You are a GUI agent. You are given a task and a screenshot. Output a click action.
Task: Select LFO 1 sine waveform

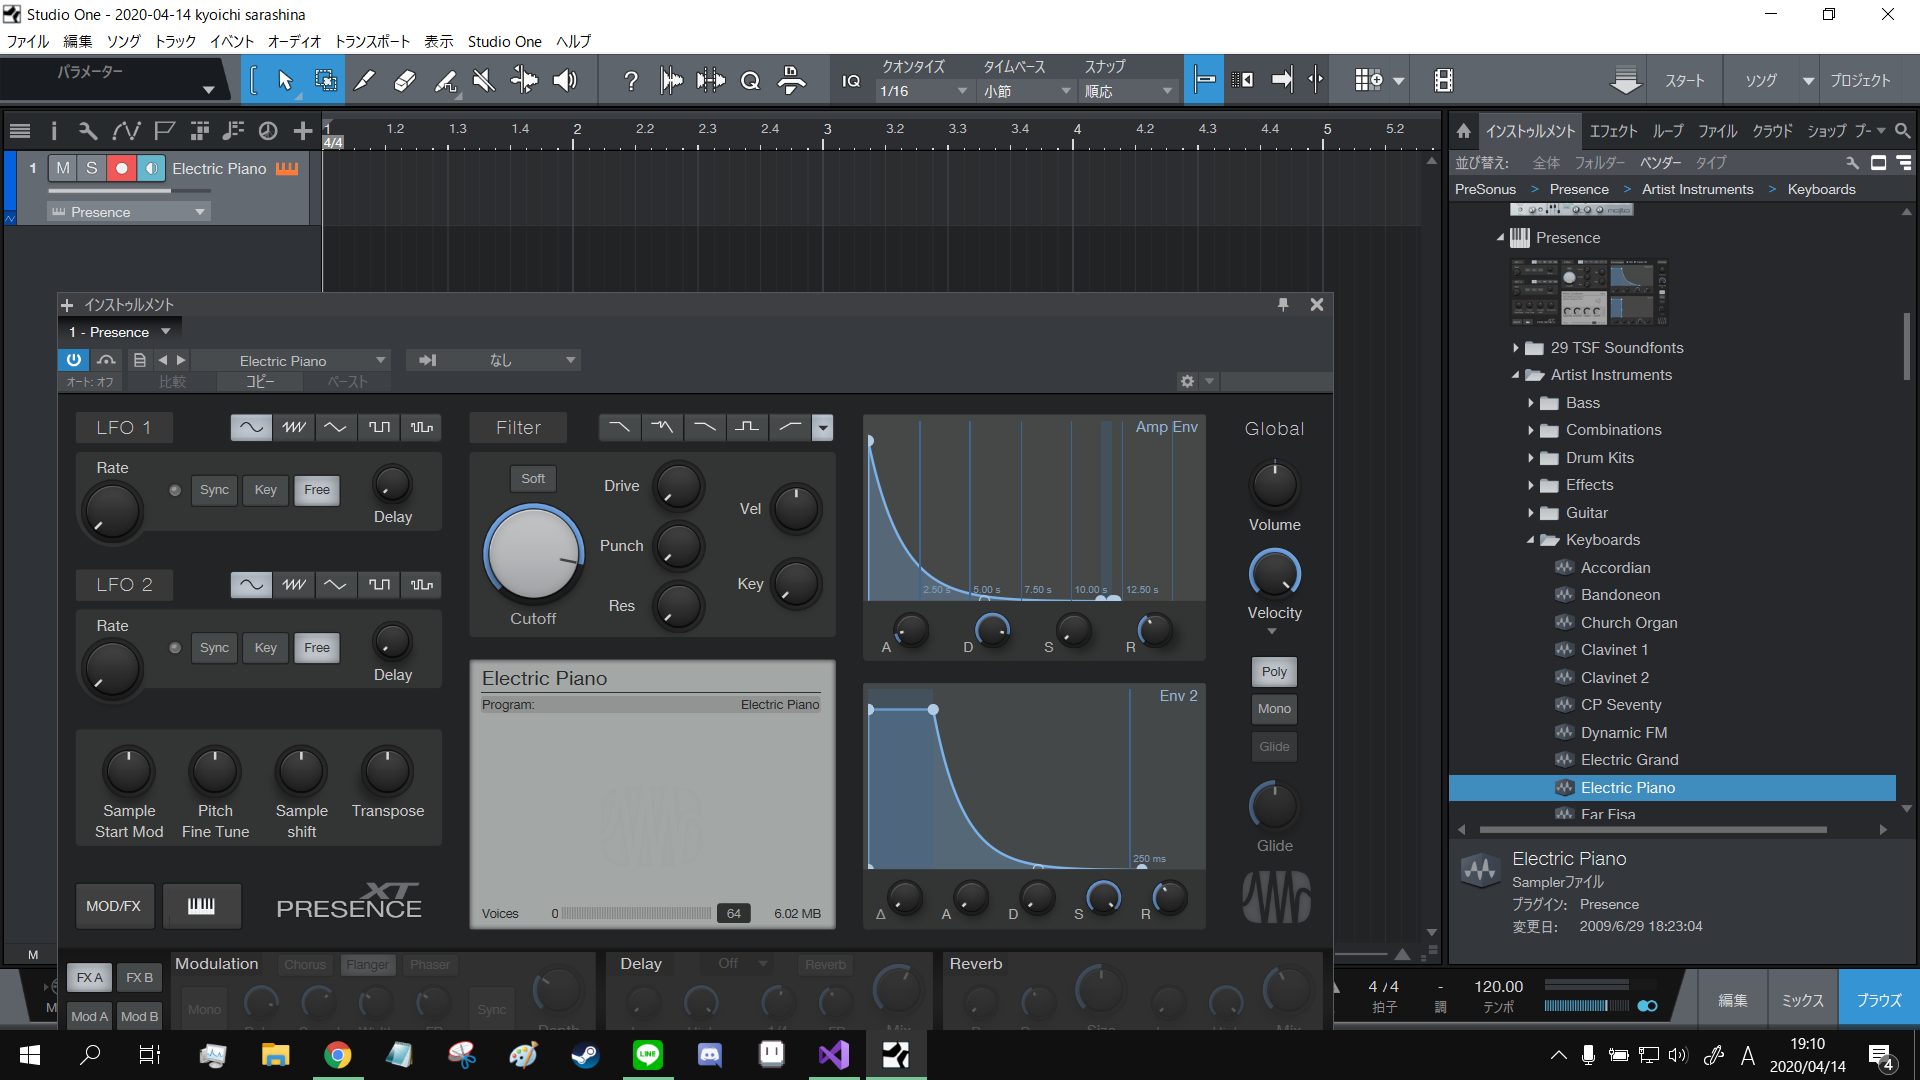(x=251, y=427)
